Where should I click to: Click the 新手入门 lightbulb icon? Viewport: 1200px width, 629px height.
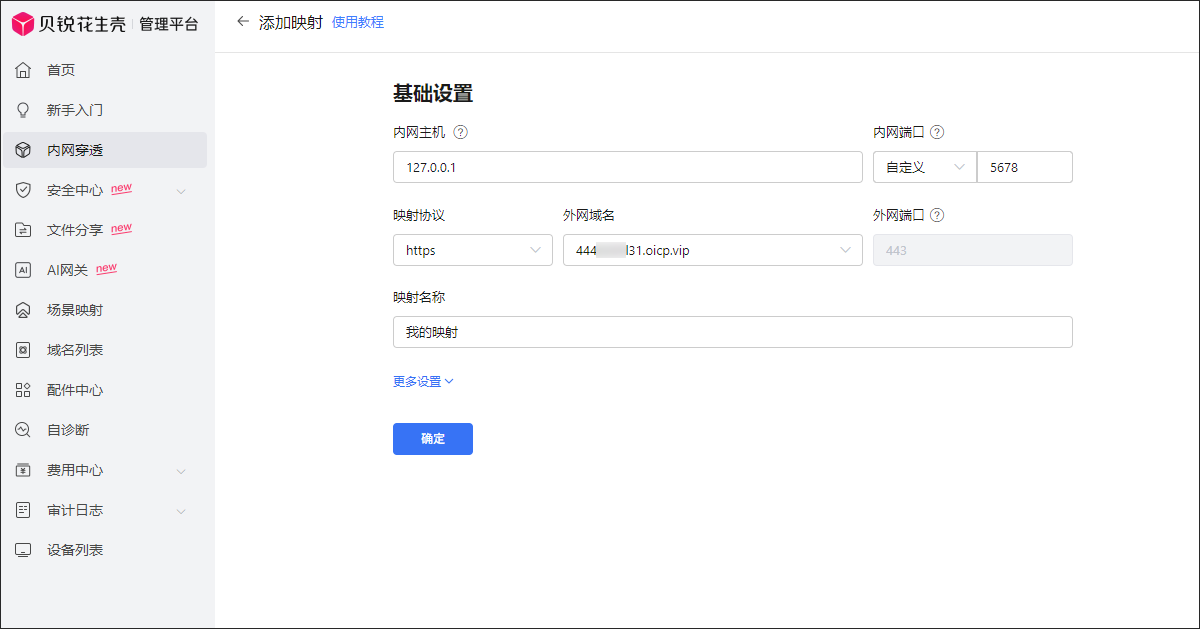(24, 110)
